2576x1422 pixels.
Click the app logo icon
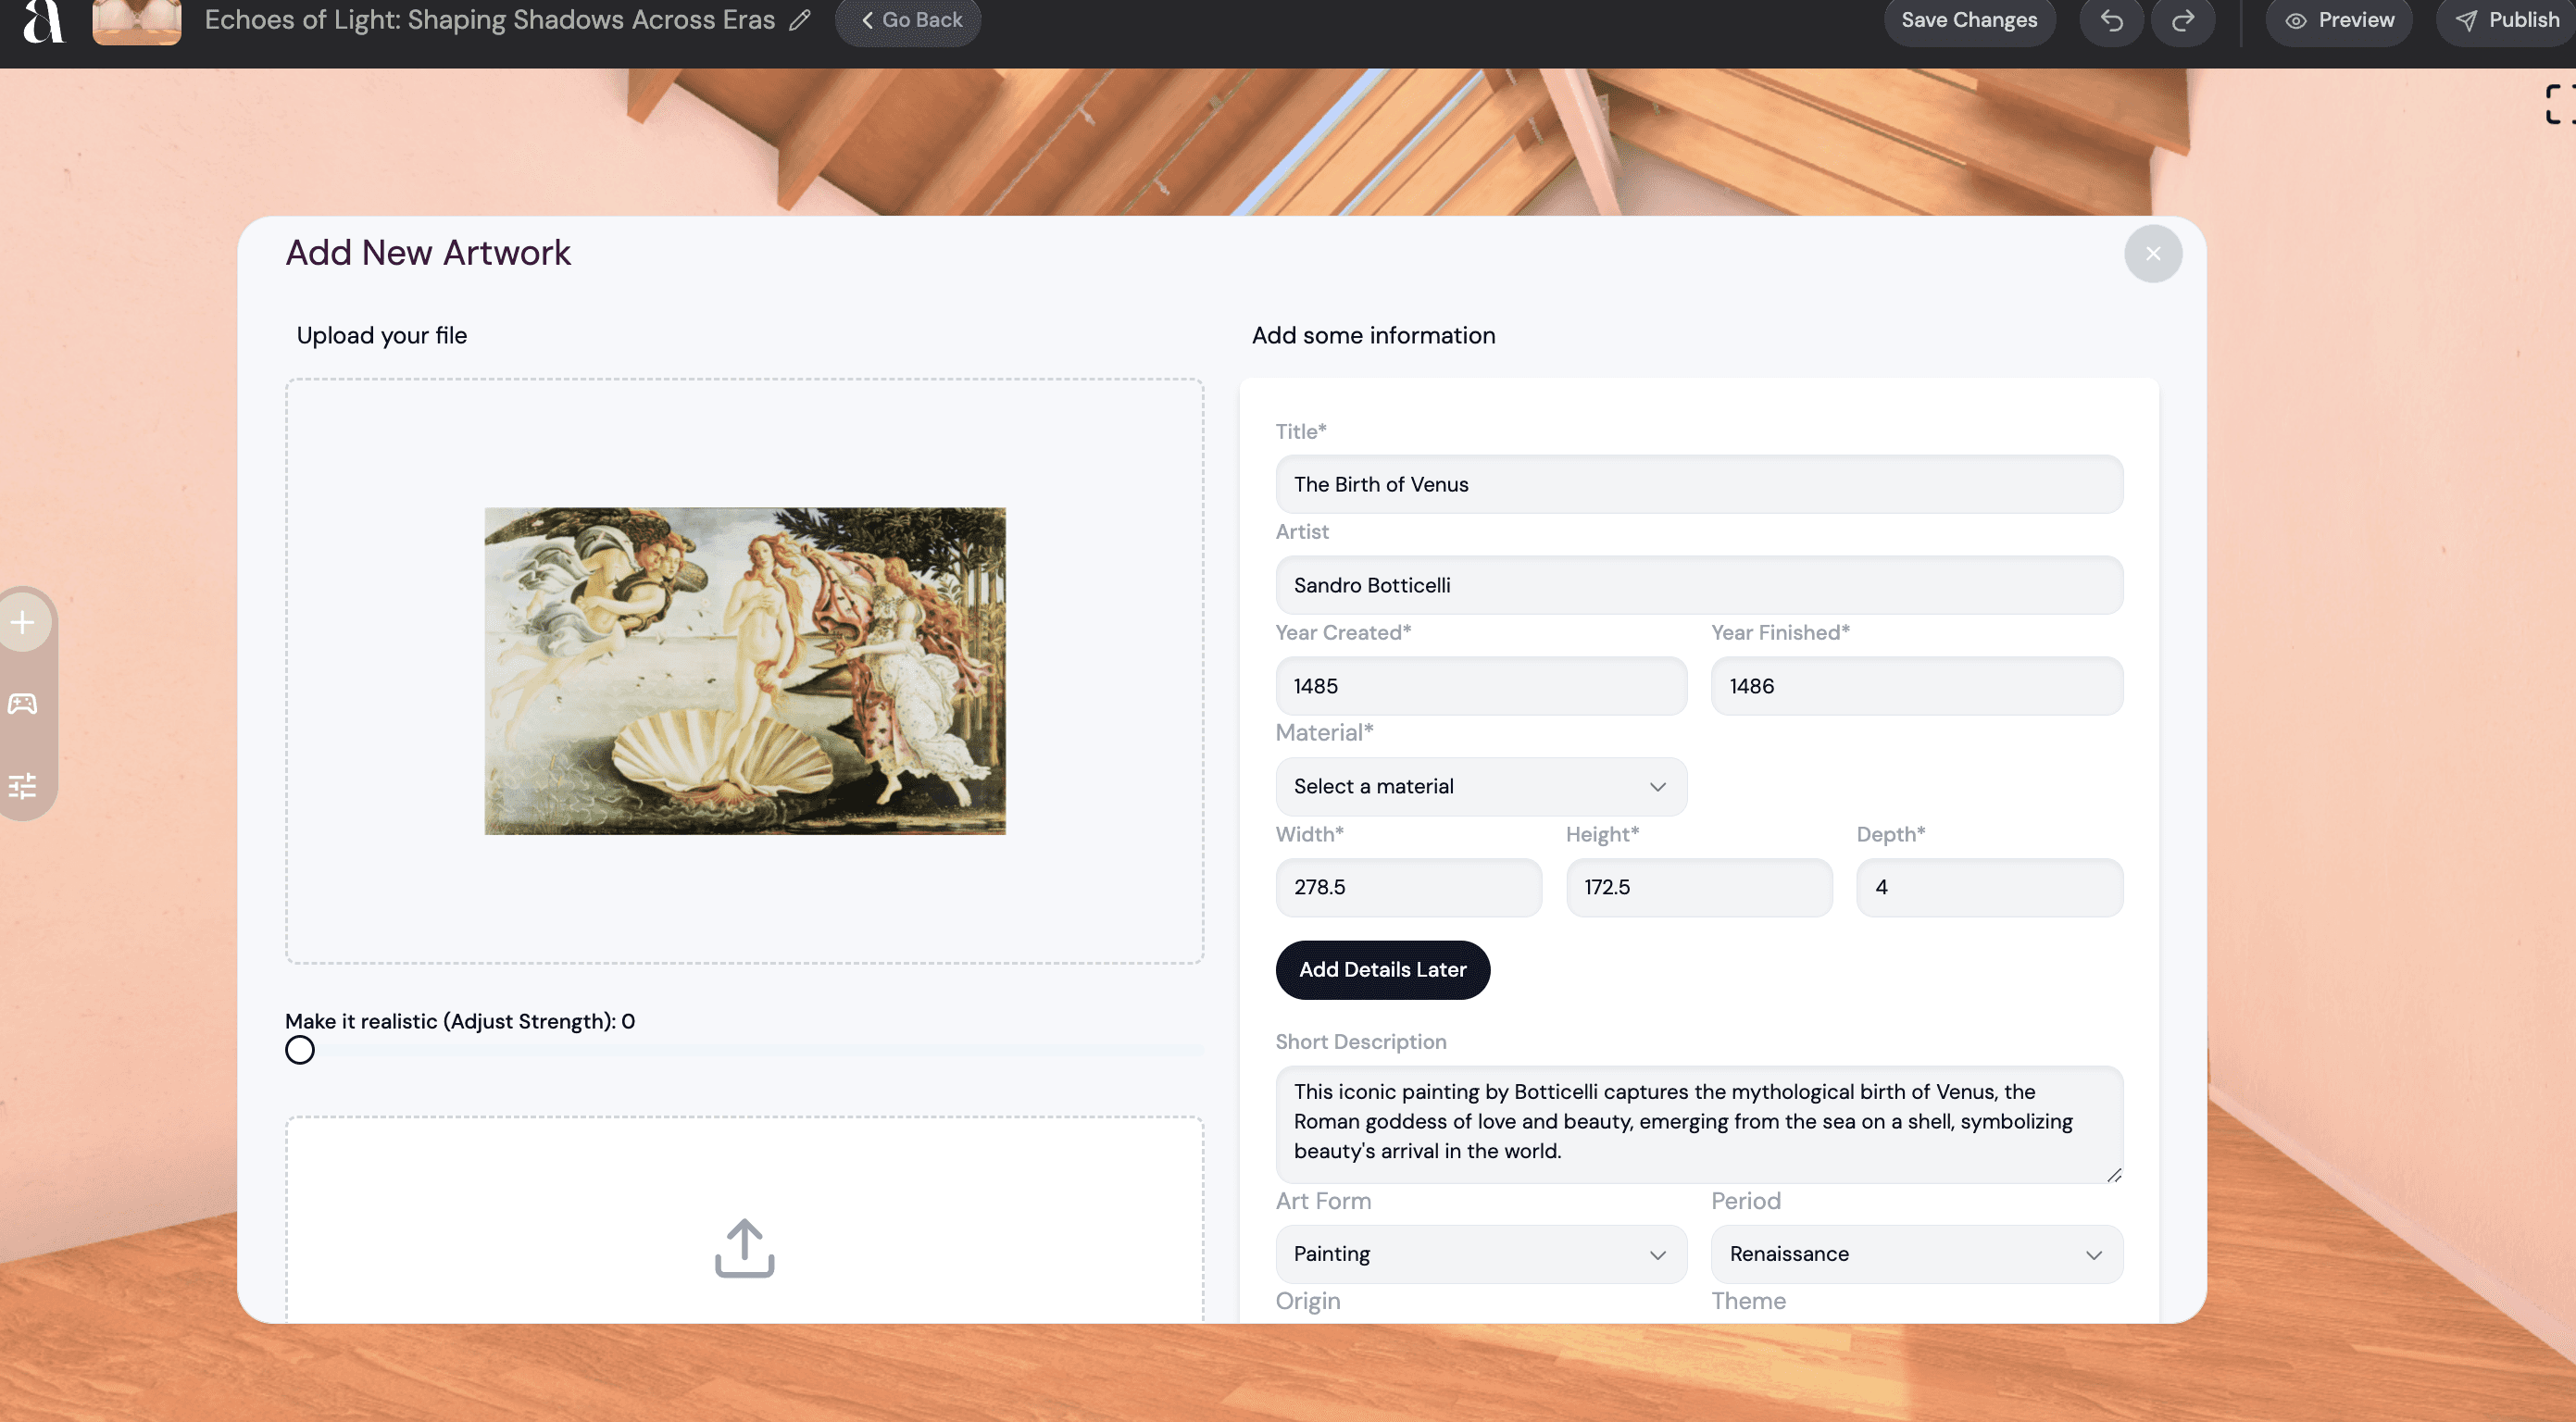click(43, 21)
